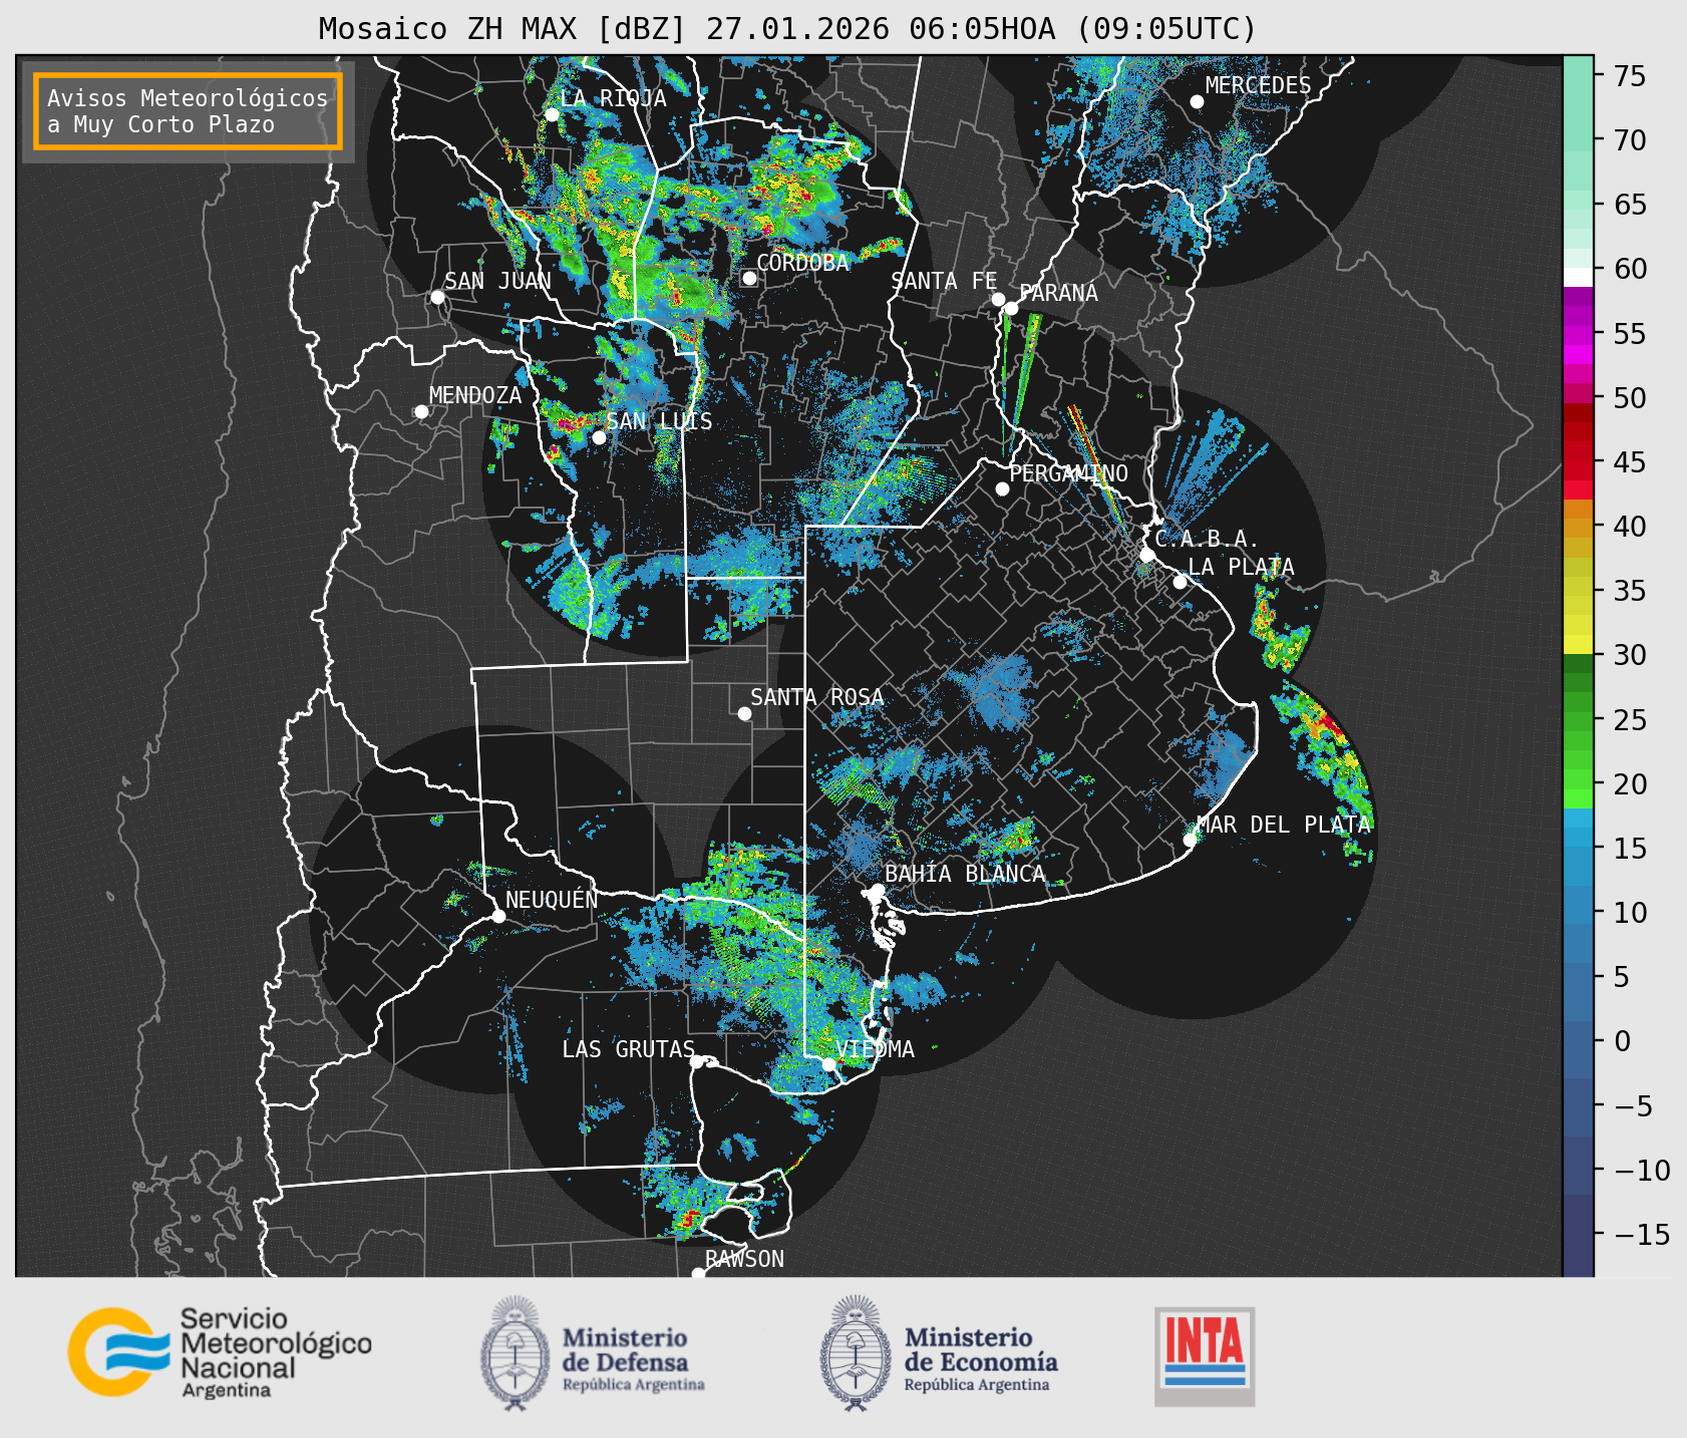Select the LA RIOJA city marker
Image resolution: width=1687 pixels, height=1438 pixels.
[x=552, y=115]
